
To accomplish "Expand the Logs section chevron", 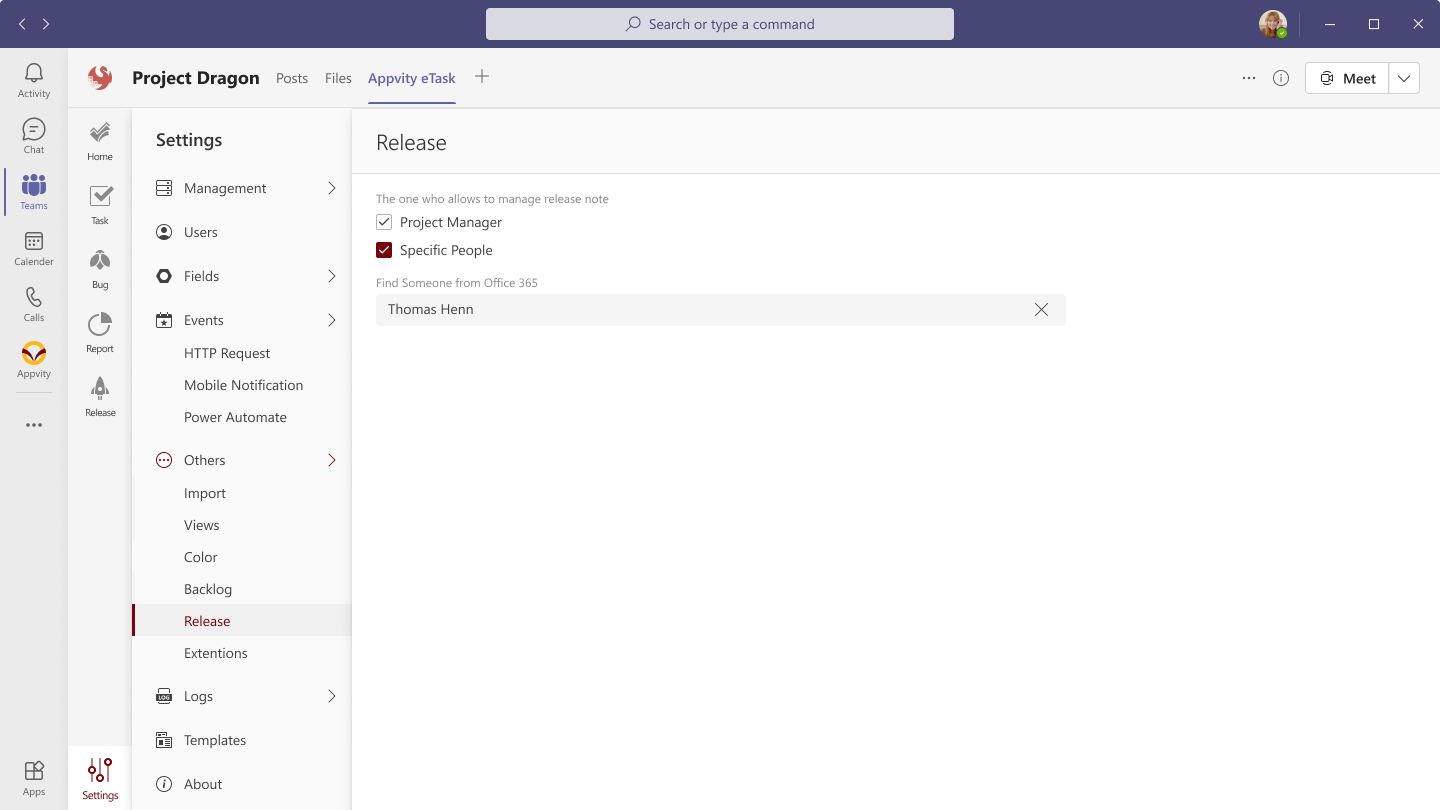I will point(332,696).
